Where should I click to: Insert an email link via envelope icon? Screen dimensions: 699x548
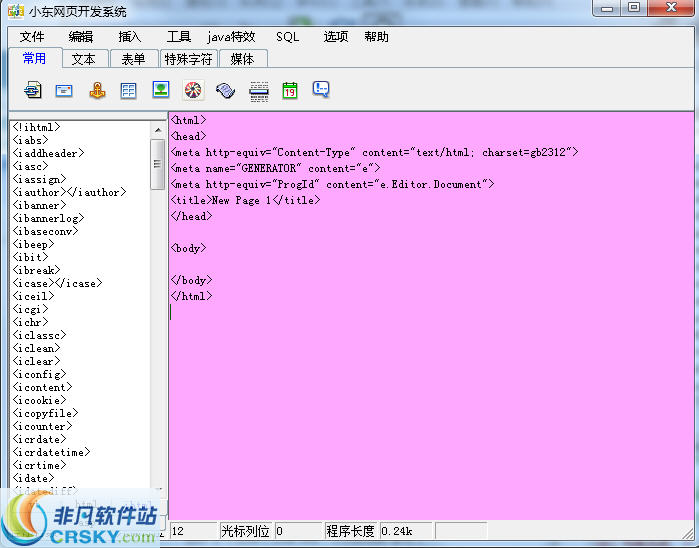pos(64,91)
